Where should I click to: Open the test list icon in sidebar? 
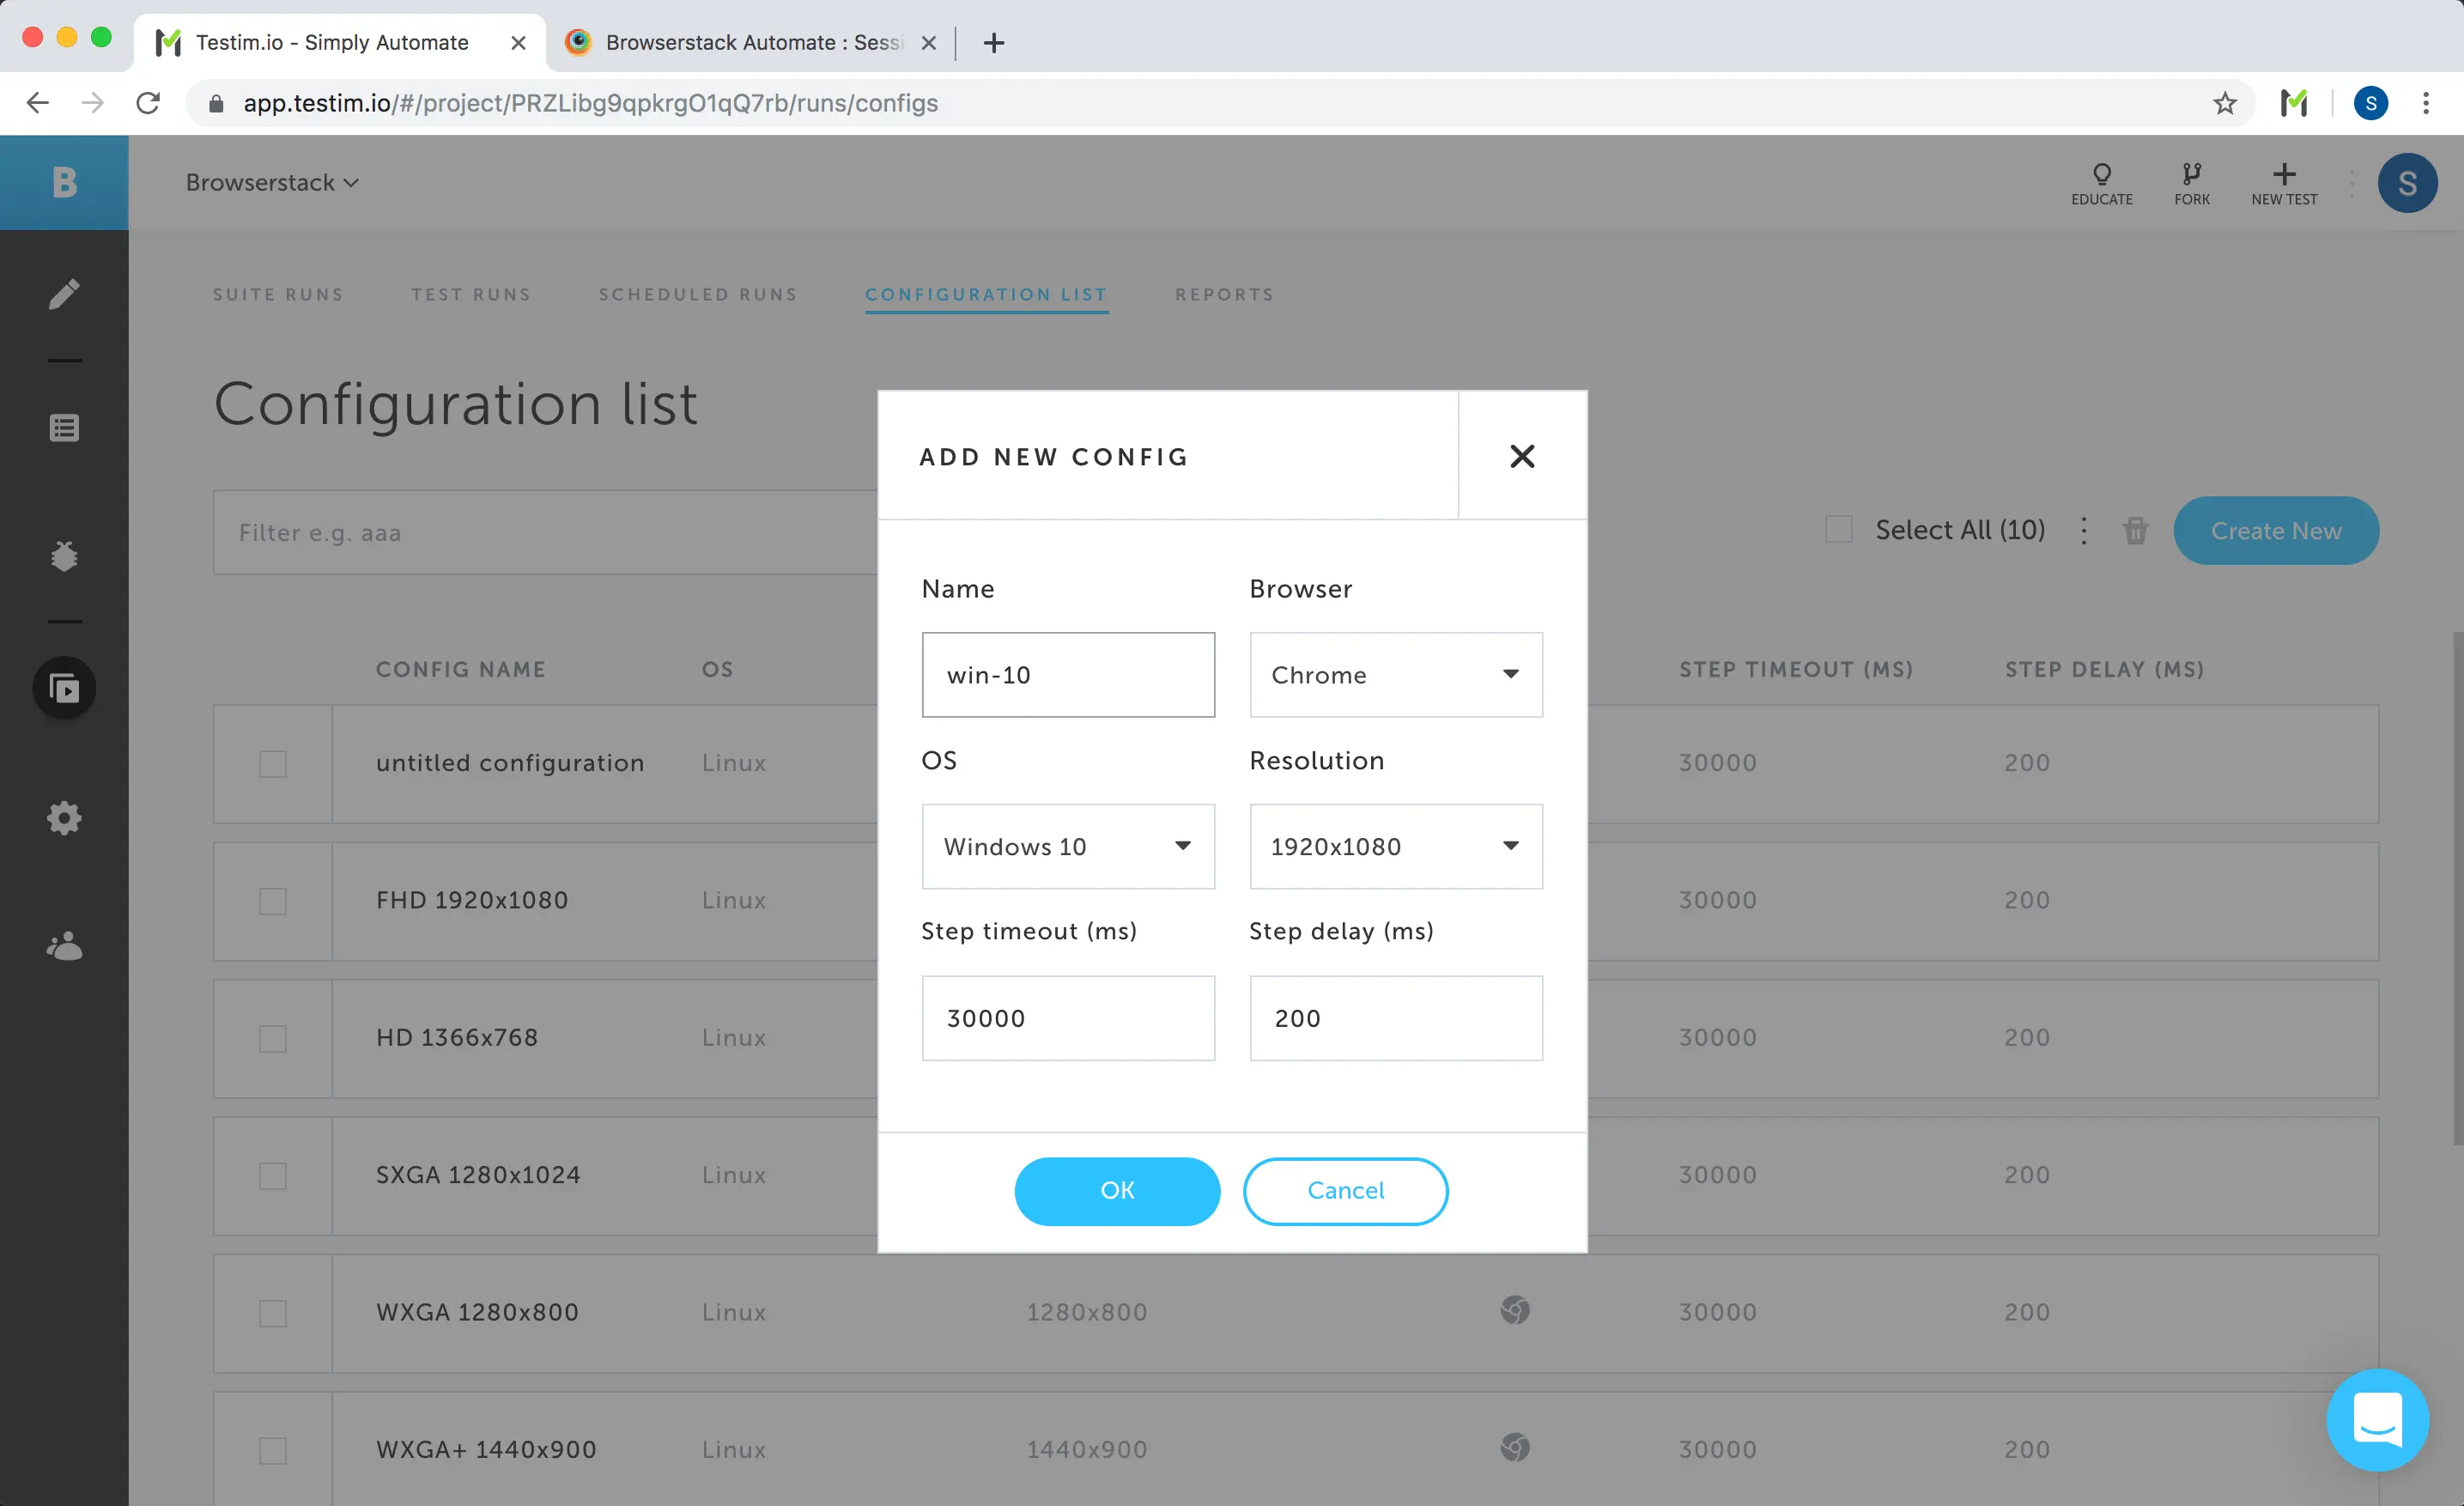tap(64, 428)
